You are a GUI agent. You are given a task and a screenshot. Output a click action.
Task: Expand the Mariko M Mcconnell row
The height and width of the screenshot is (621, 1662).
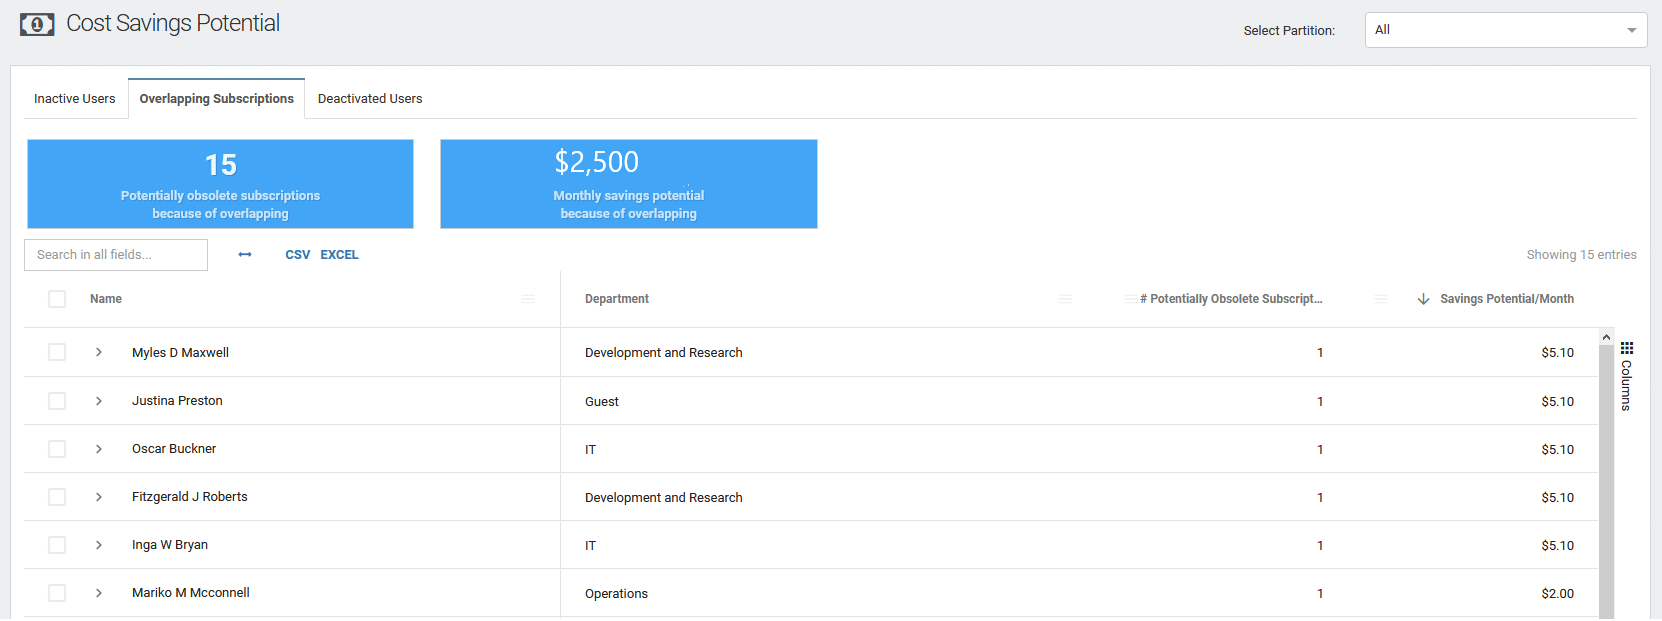pos(99,593)
